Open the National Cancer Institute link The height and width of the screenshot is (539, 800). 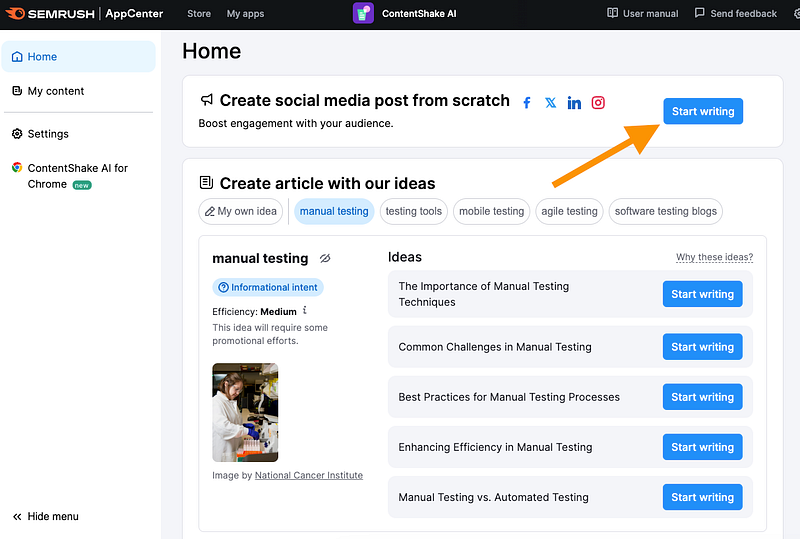tap(309, 475)
